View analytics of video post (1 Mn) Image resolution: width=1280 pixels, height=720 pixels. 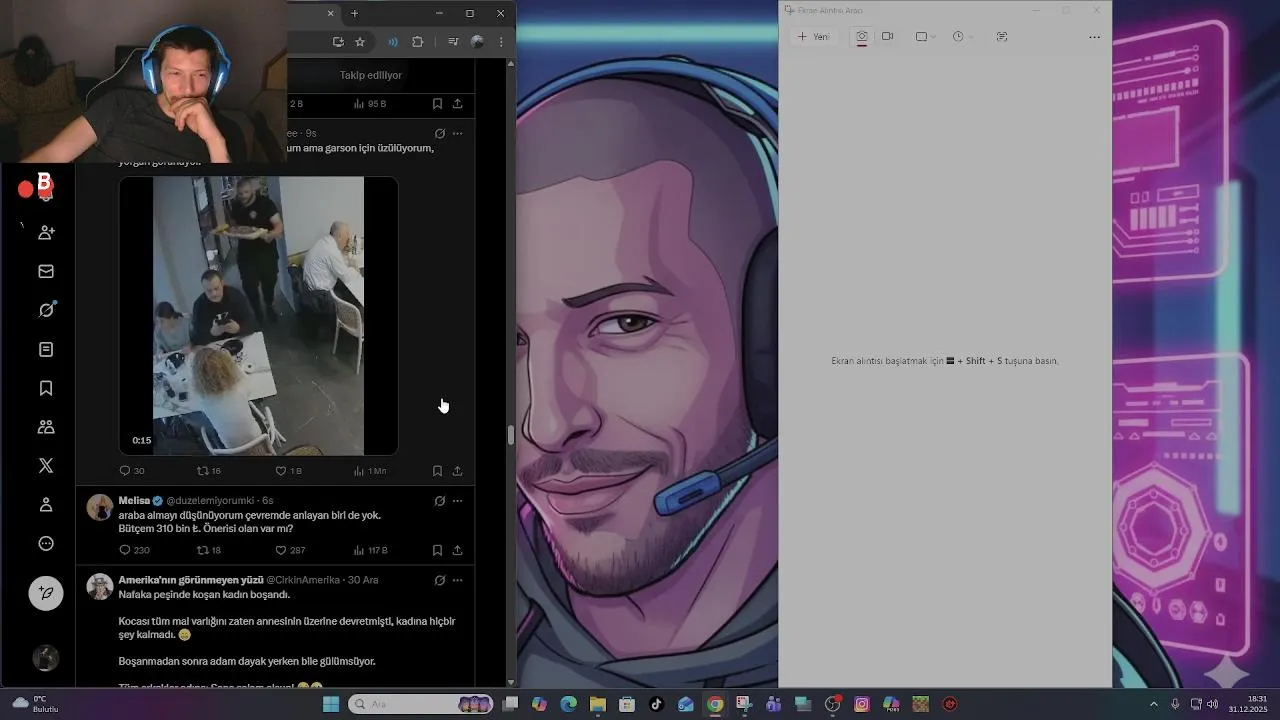point(369,471)
